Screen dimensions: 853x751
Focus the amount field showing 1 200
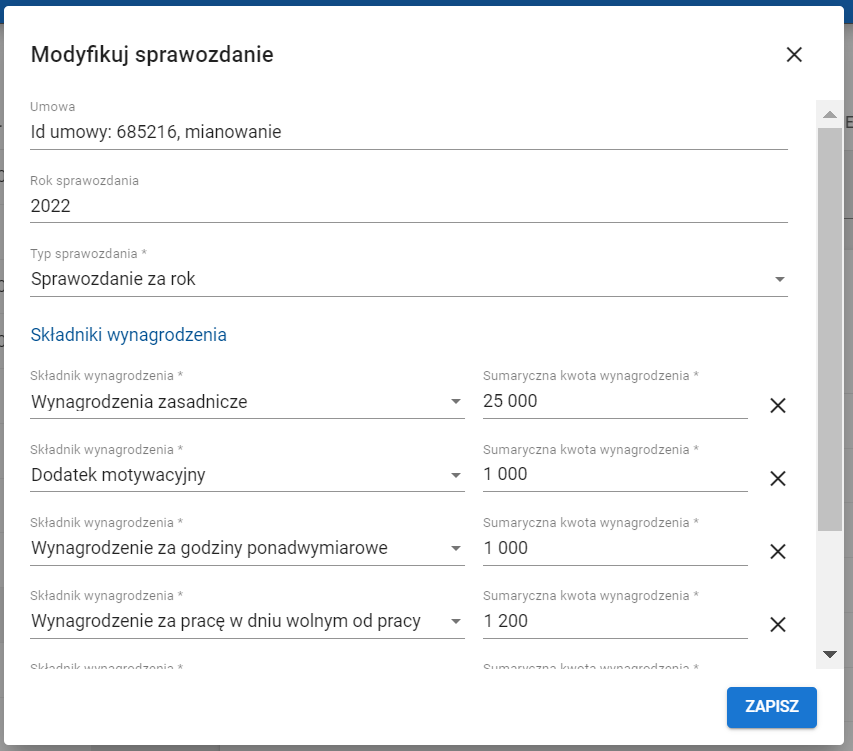[x=614, y=621]
